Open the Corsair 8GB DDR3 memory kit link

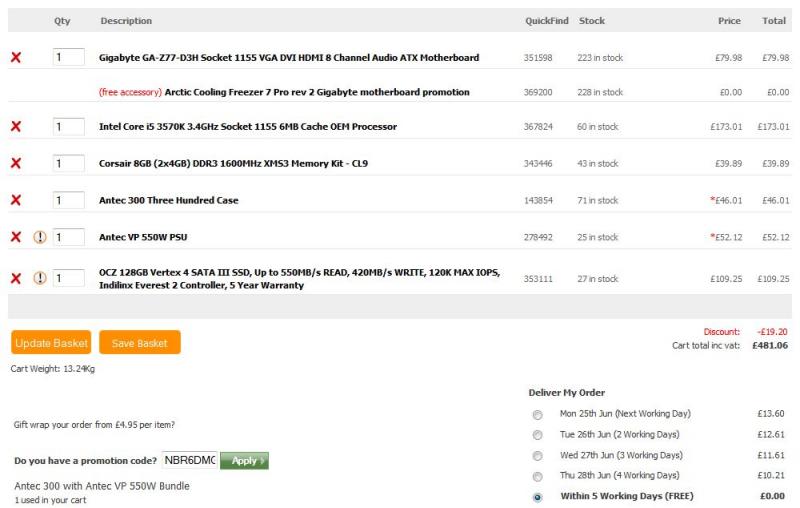pos(233,163)
